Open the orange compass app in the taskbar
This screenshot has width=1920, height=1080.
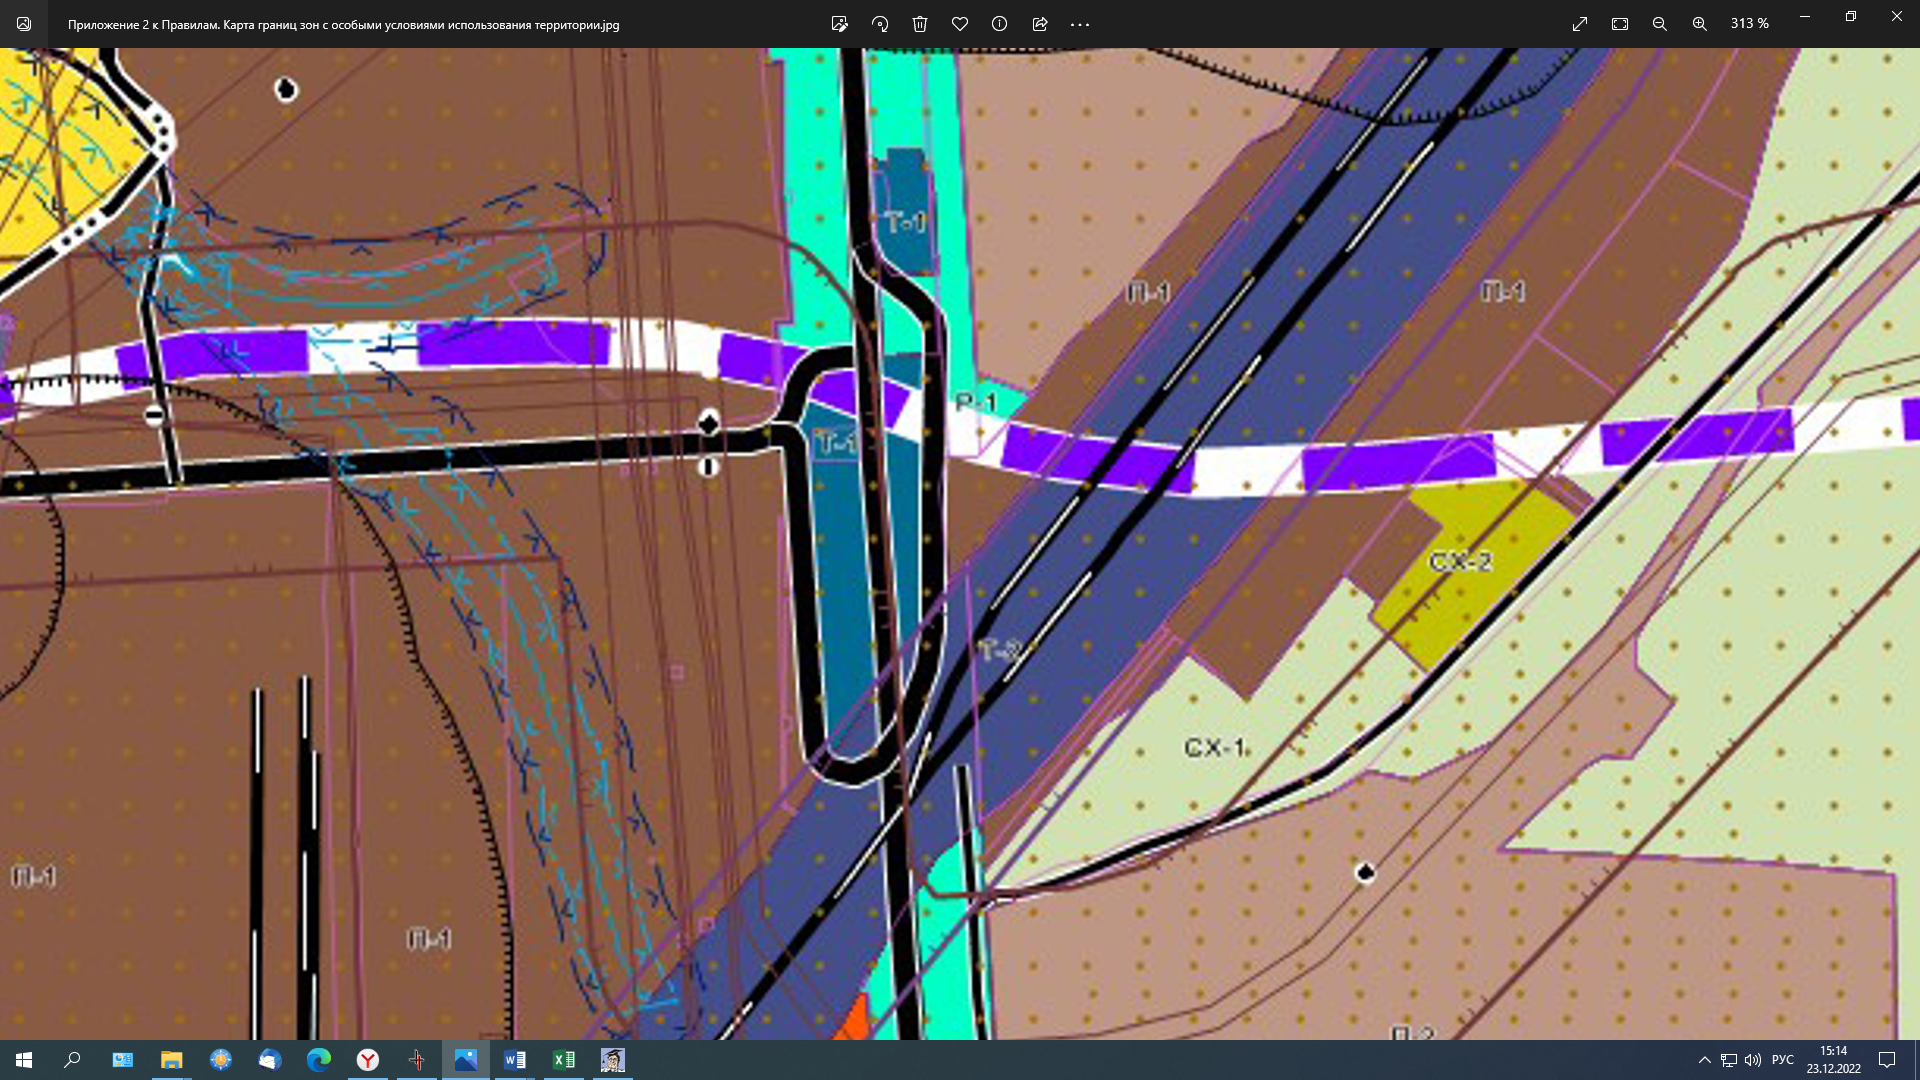(x=220, y=1060)
